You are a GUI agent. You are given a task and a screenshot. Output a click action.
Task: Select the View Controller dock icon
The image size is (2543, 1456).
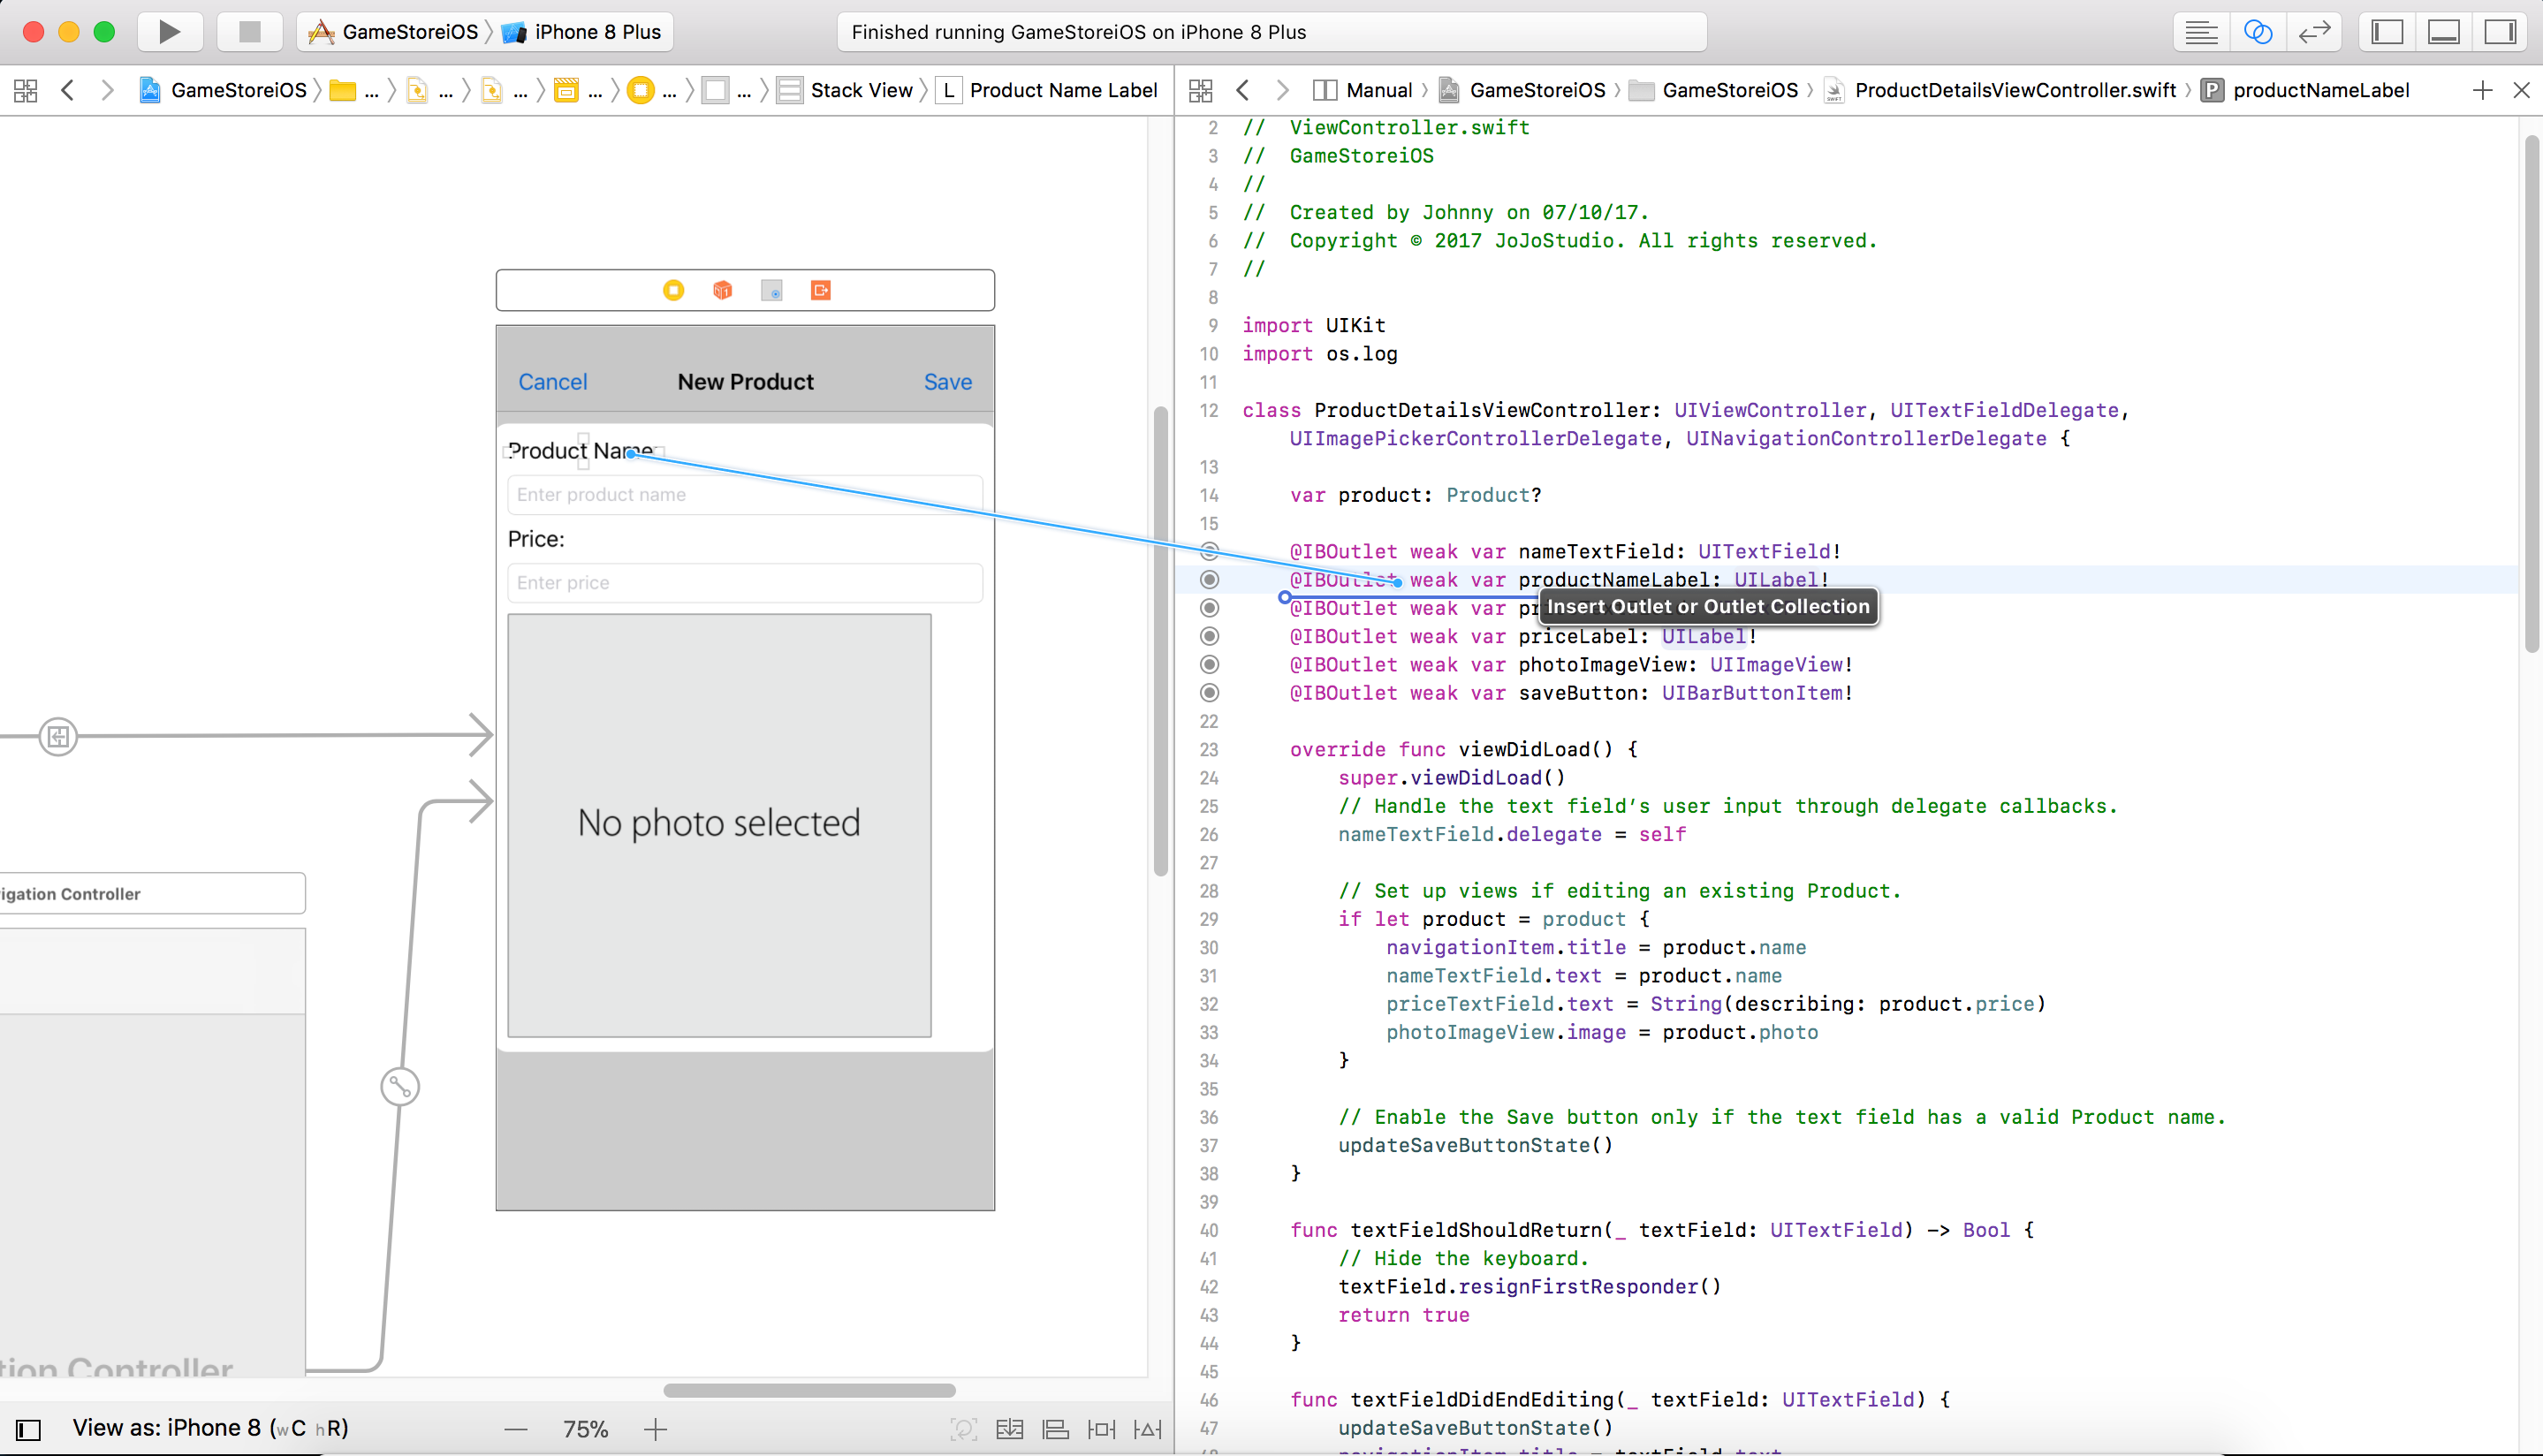(x=674, y=290)
